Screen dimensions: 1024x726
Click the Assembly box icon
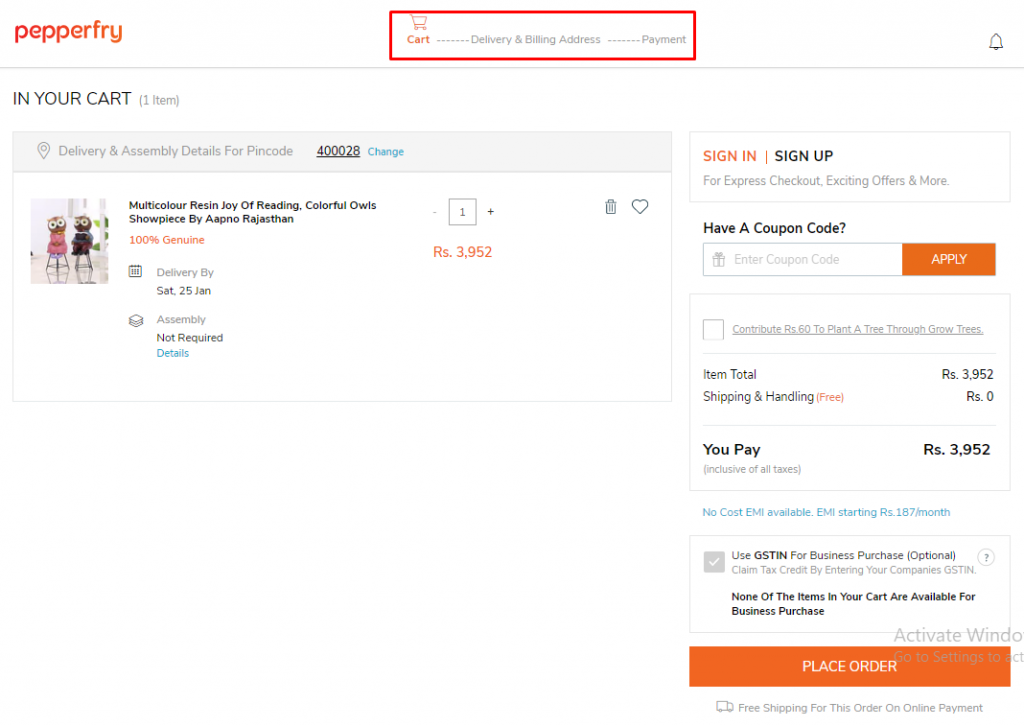click(136, 321)
